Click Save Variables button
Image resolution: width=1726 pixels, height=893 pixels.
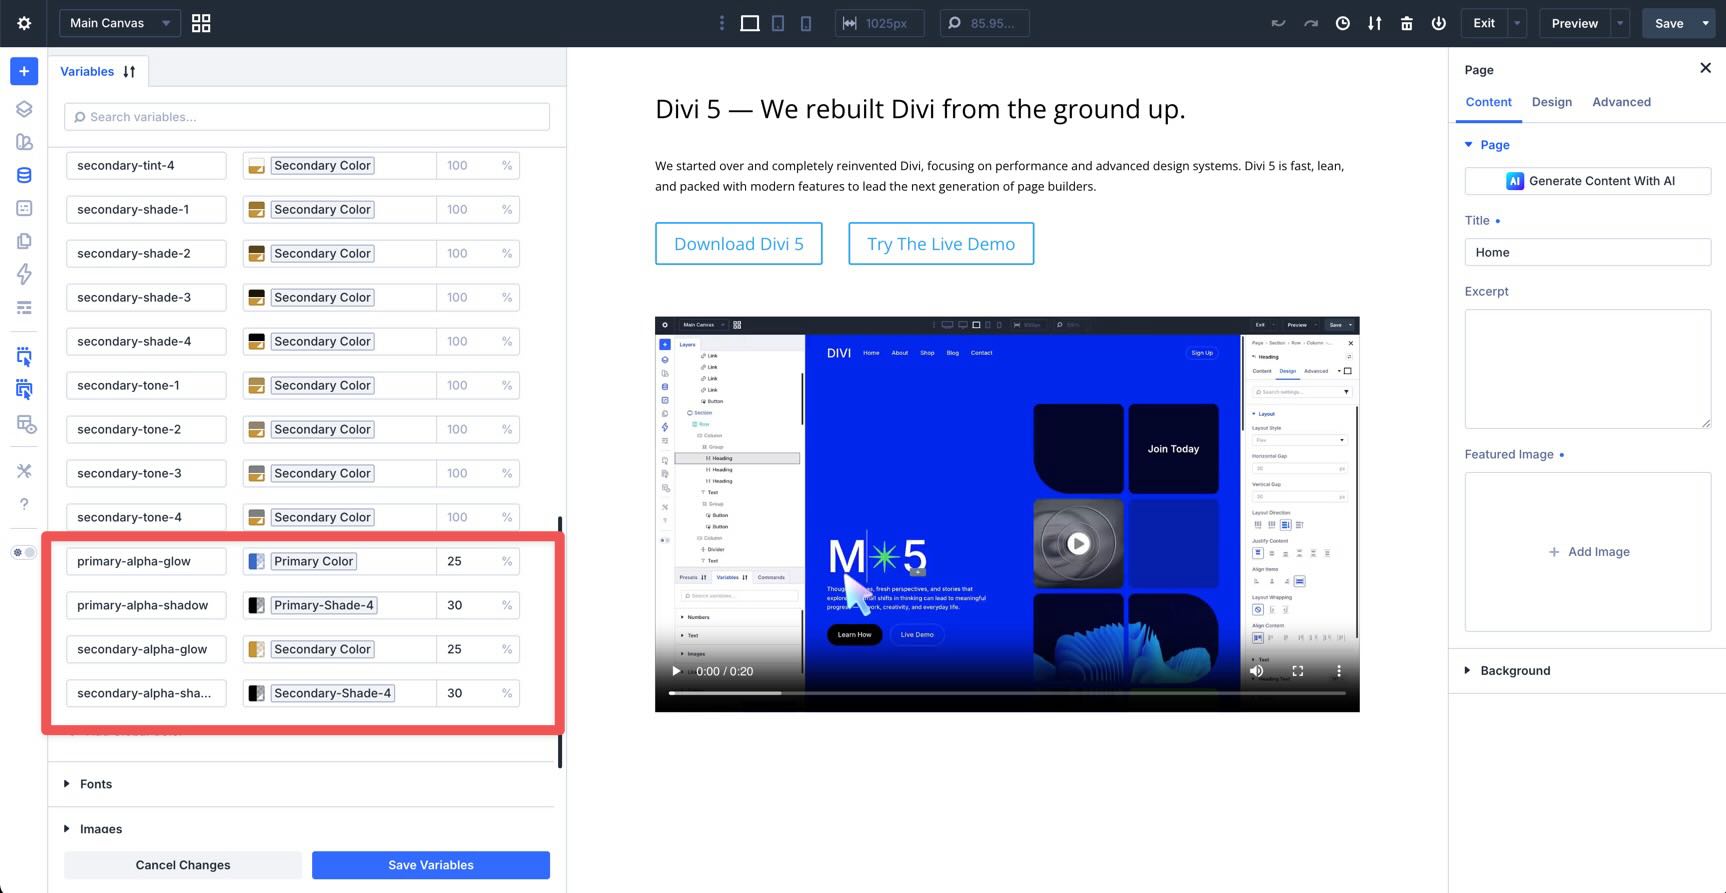[x=431, y=865]
